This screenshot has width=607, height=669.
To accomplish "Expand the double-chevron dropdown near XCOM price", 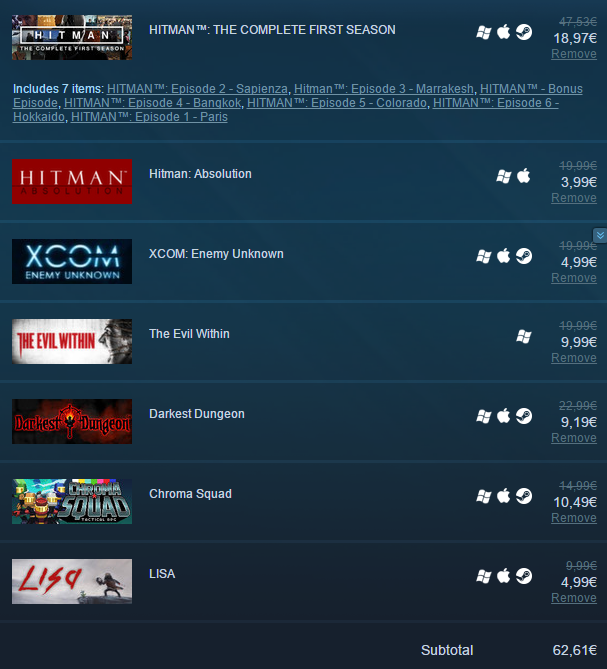I will click(x=600, y=235).
